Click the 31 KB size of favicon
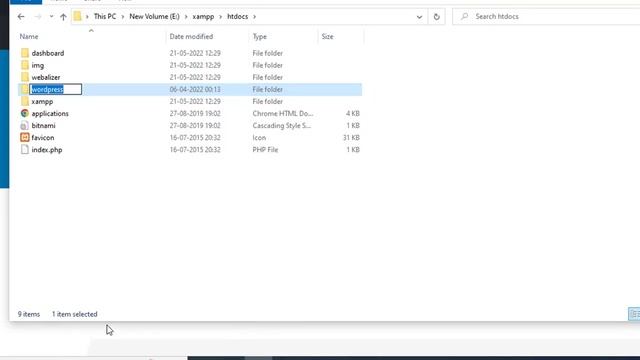Image resolution: width=640 pixels, height=360 pixels. pos(351,138)
